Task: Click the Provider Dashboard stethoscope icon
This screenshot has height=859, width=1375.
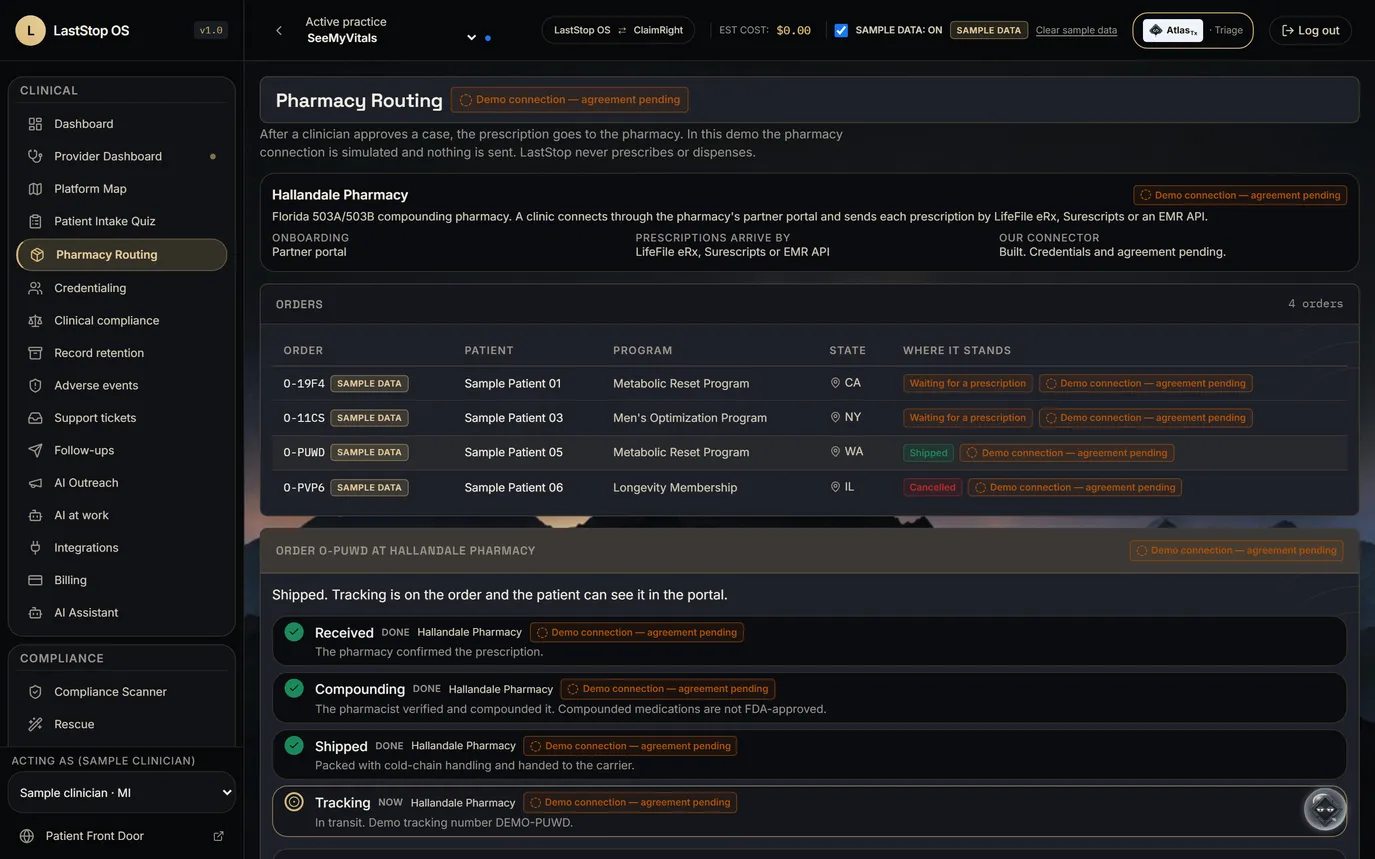Action: pos(35,156)
